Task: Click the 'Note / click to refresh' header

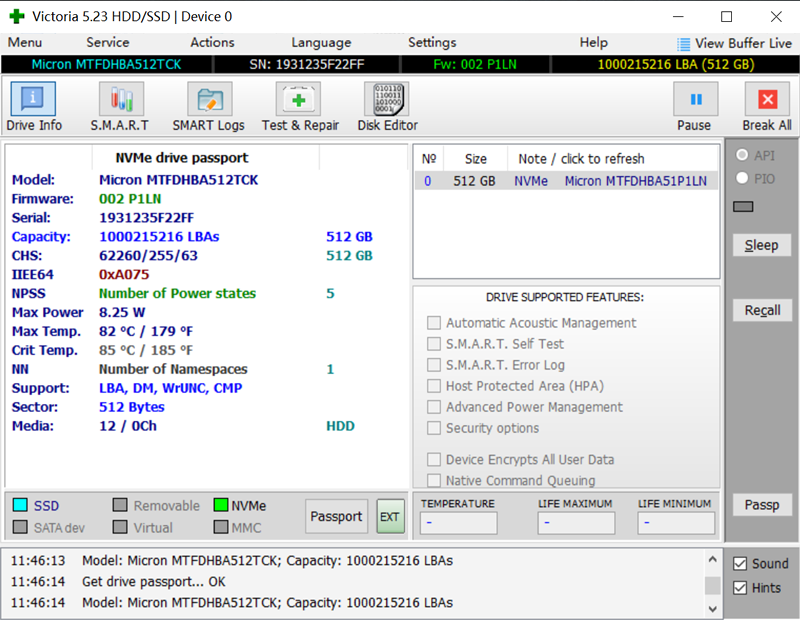Action: (x=582, y=159)
